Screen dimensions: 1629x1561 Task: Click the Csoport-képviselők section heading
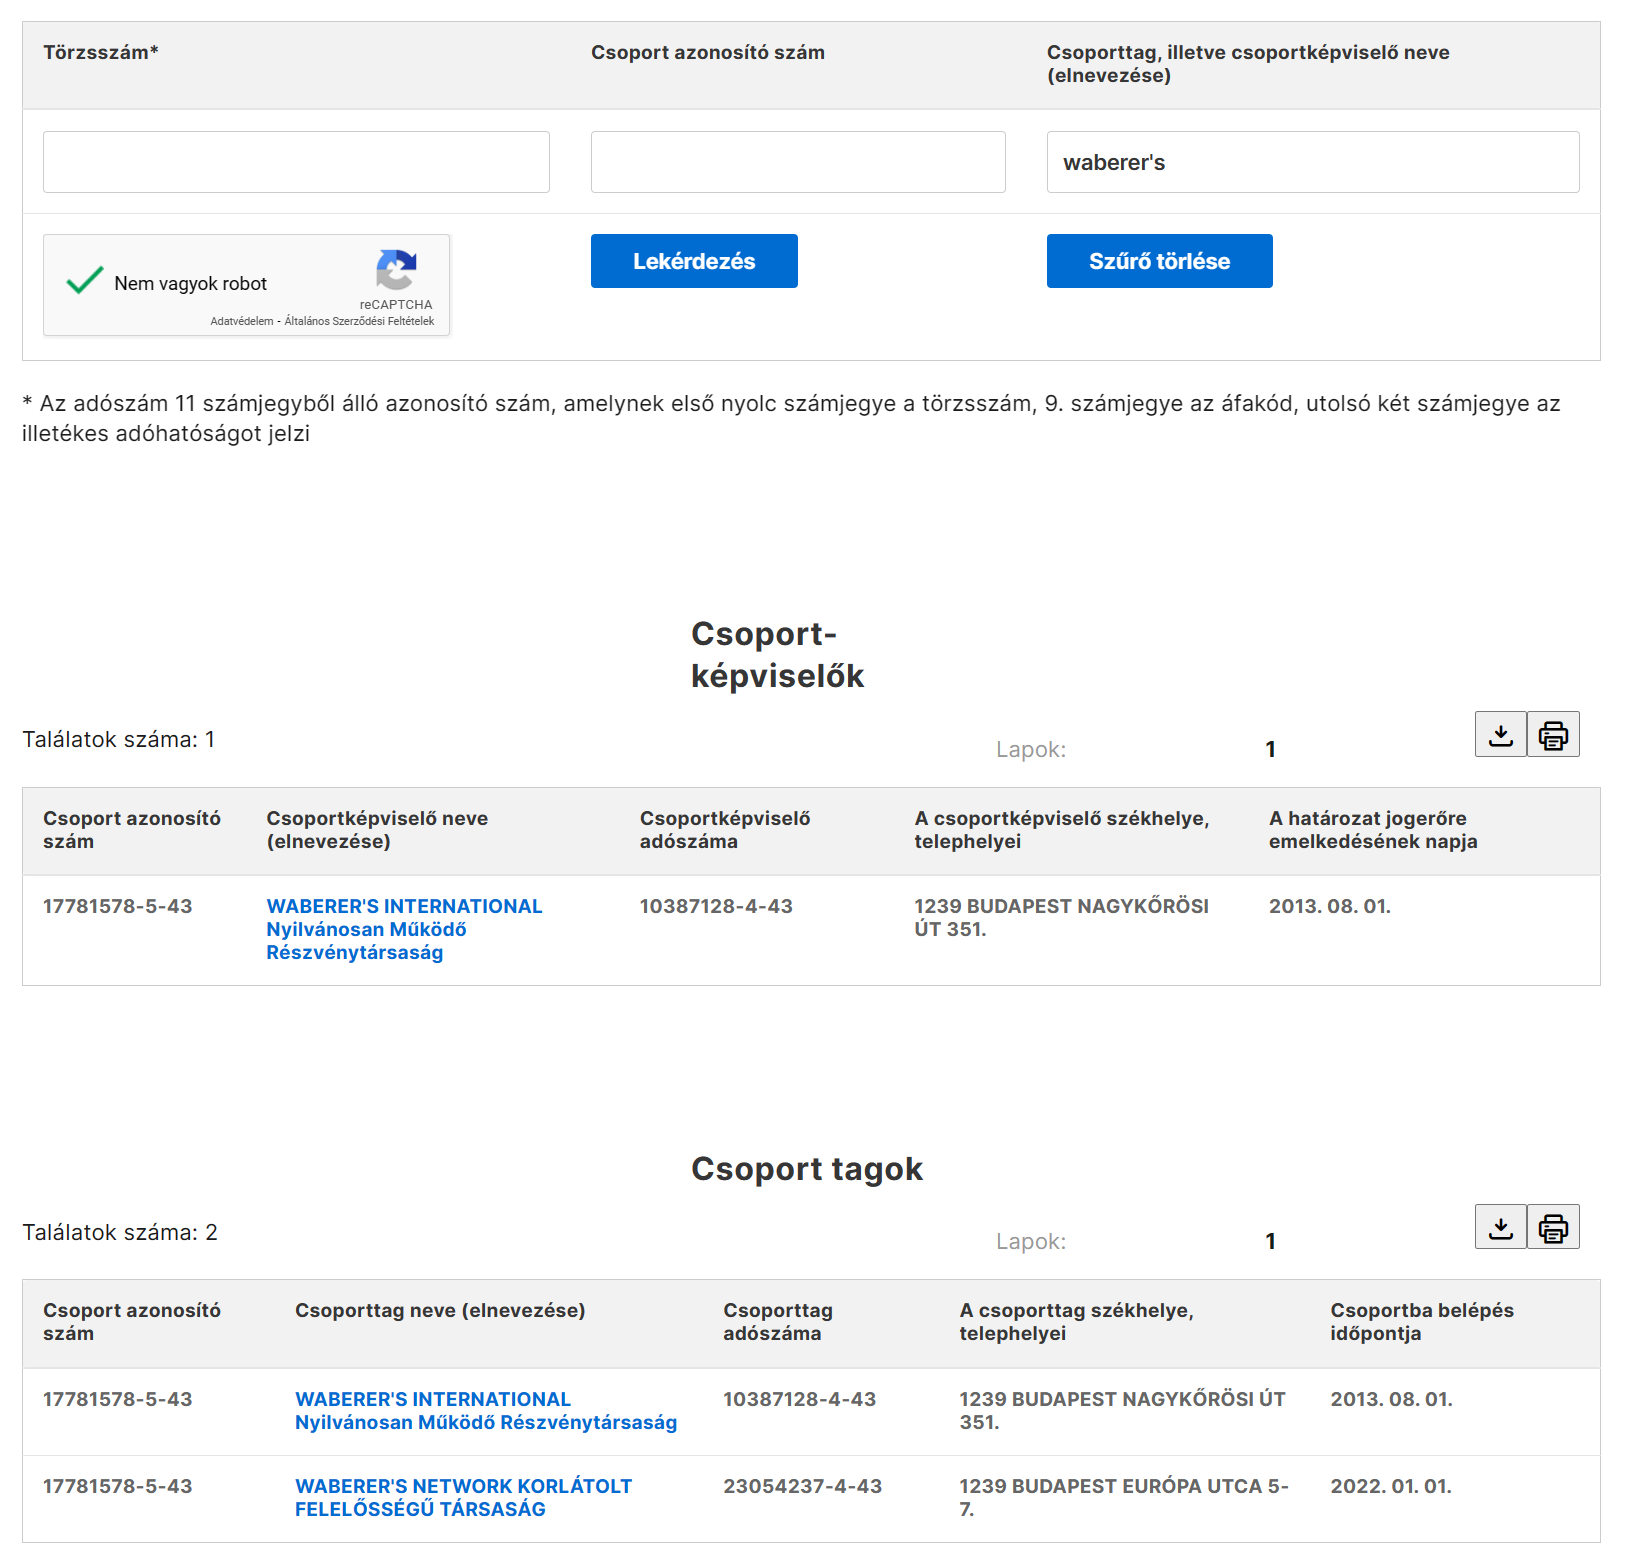777,654
